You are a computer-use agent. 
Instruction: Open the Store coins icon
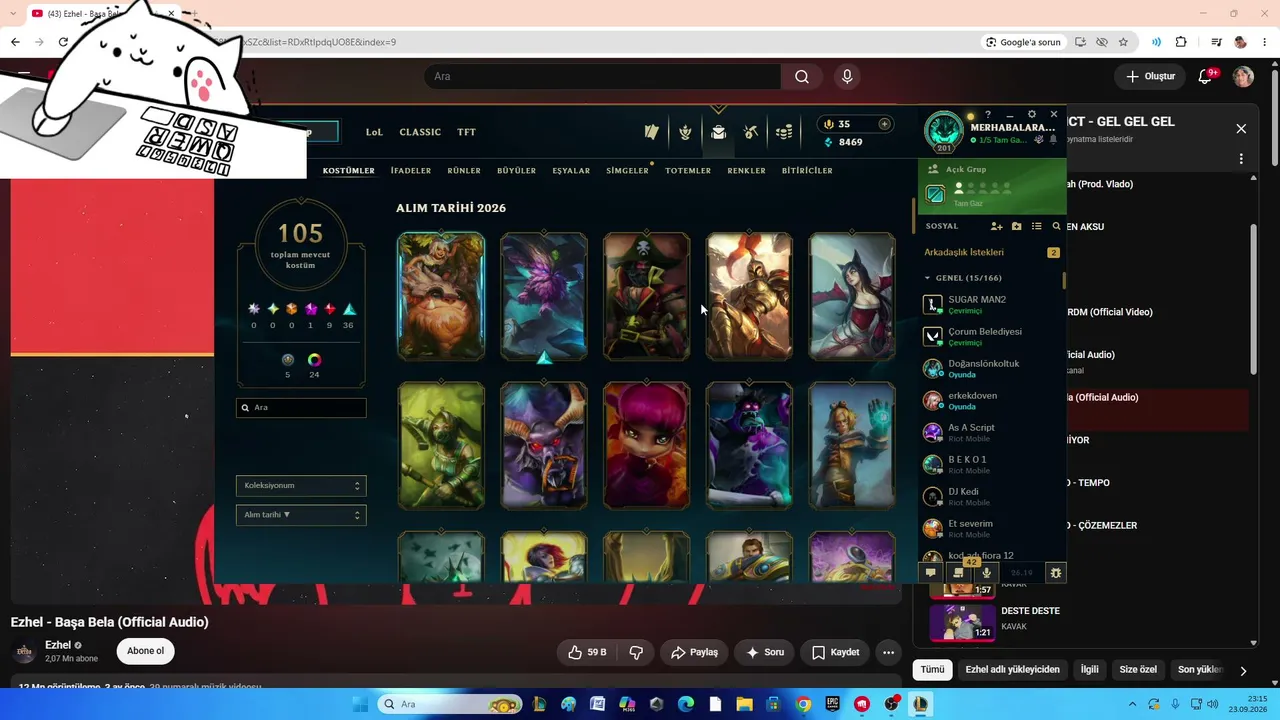[x=785, y=132]
